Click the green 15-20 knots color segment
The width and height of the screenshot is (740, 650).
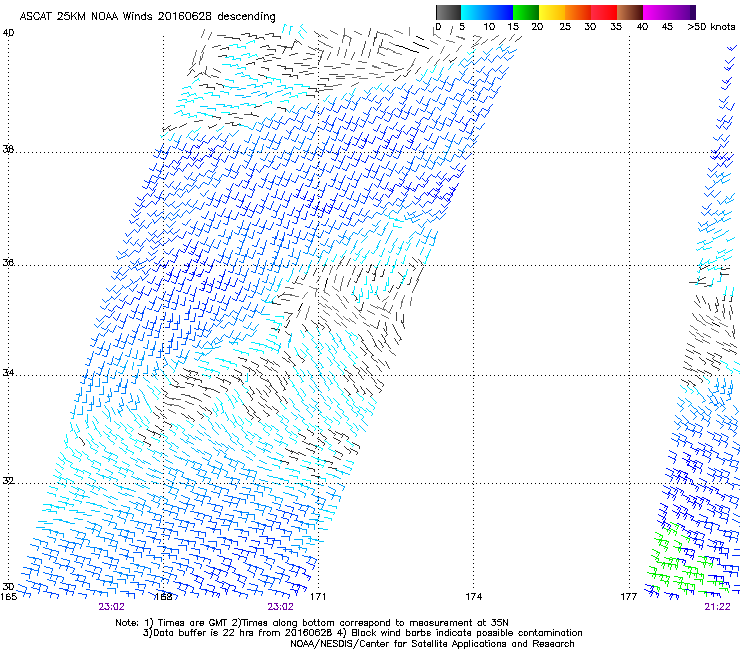(x=526, y=12)
